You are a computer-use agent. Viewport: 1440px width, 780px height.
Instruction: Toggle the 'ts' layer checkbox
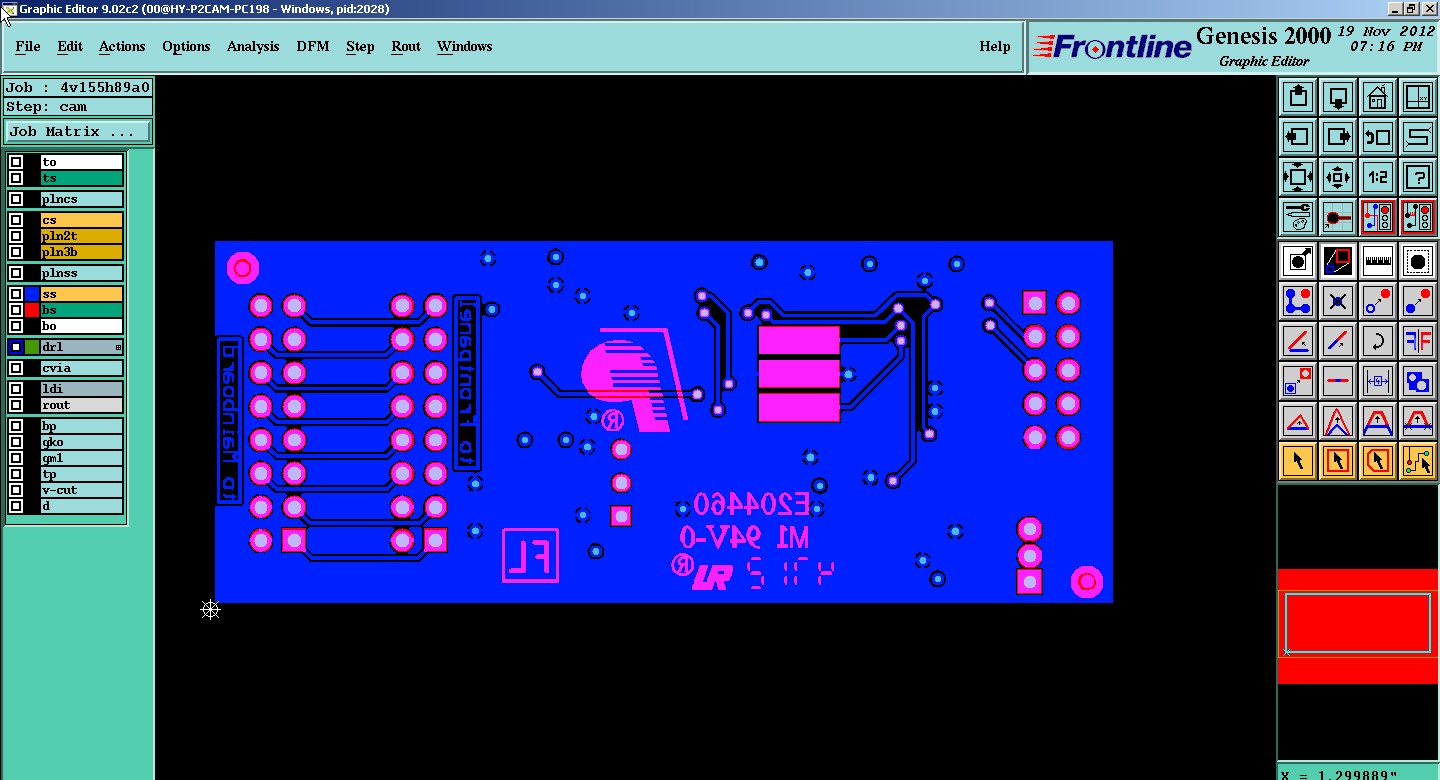[16, 178]
